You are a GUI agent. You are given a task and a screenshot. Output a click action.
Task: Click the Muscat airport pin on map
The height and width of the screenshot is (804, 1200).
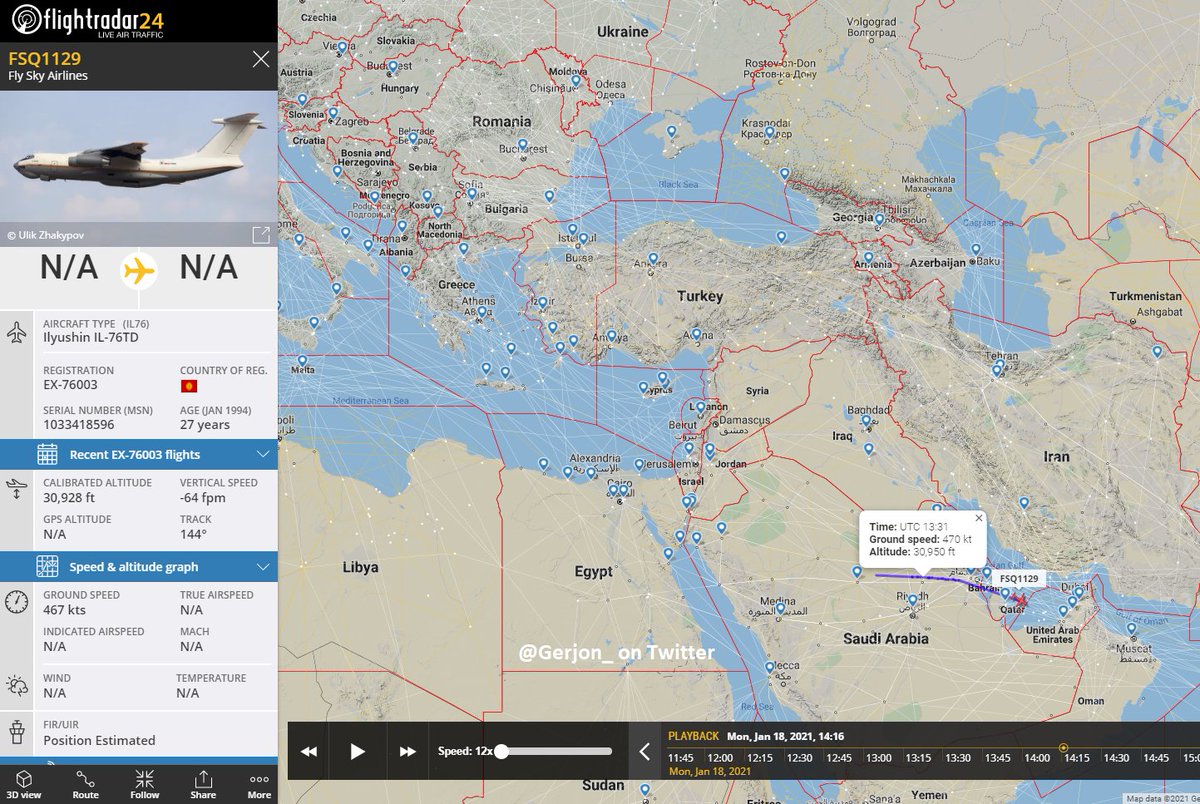click(1132, 630)
